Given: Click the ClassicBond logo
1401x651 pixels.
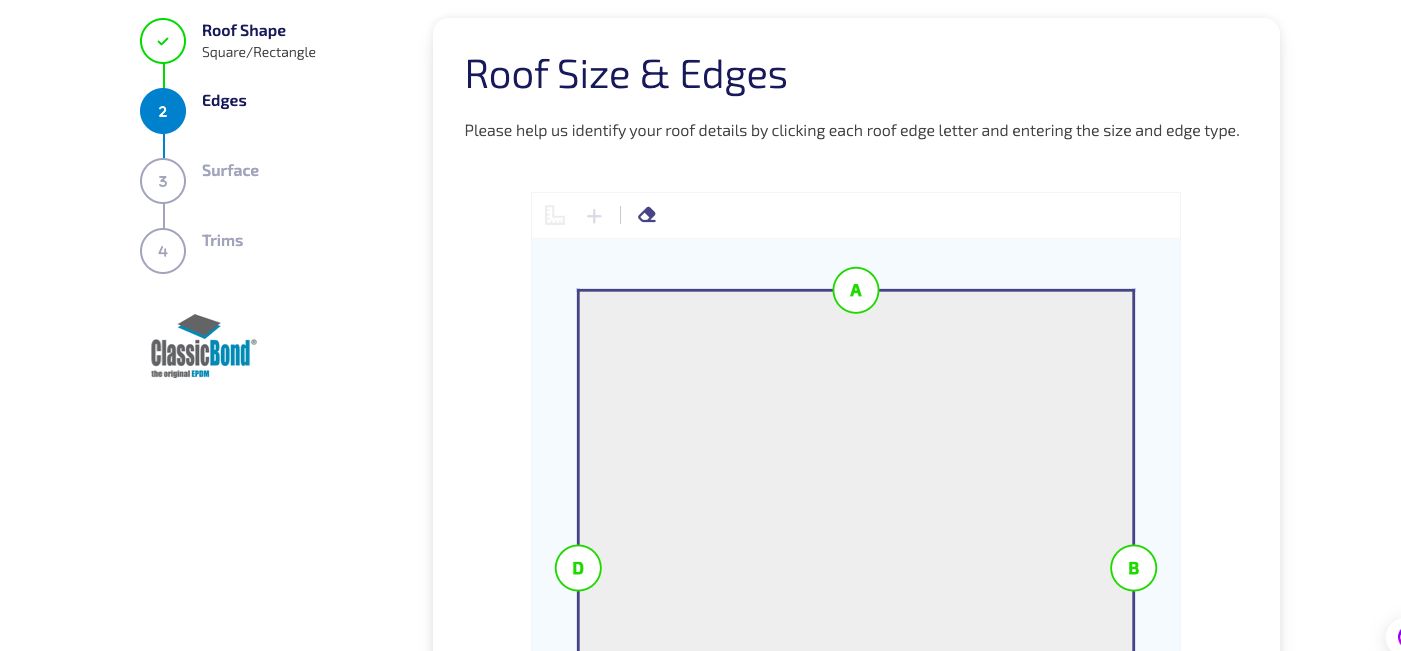Looking at the screenshot, I should [x=203, y=346].
